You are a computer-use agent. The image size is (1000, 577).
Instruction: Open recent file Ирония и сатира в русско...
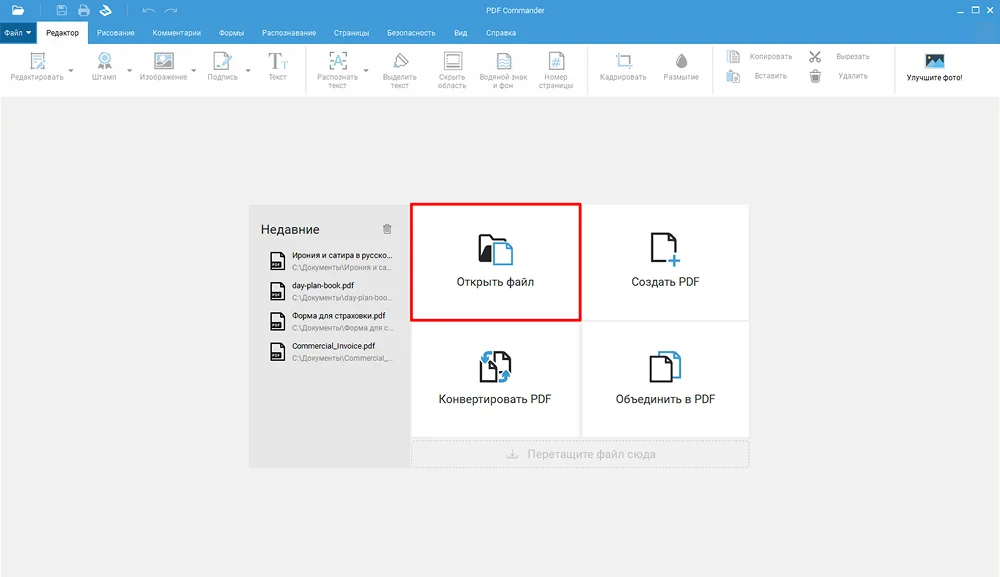(331, 261)
